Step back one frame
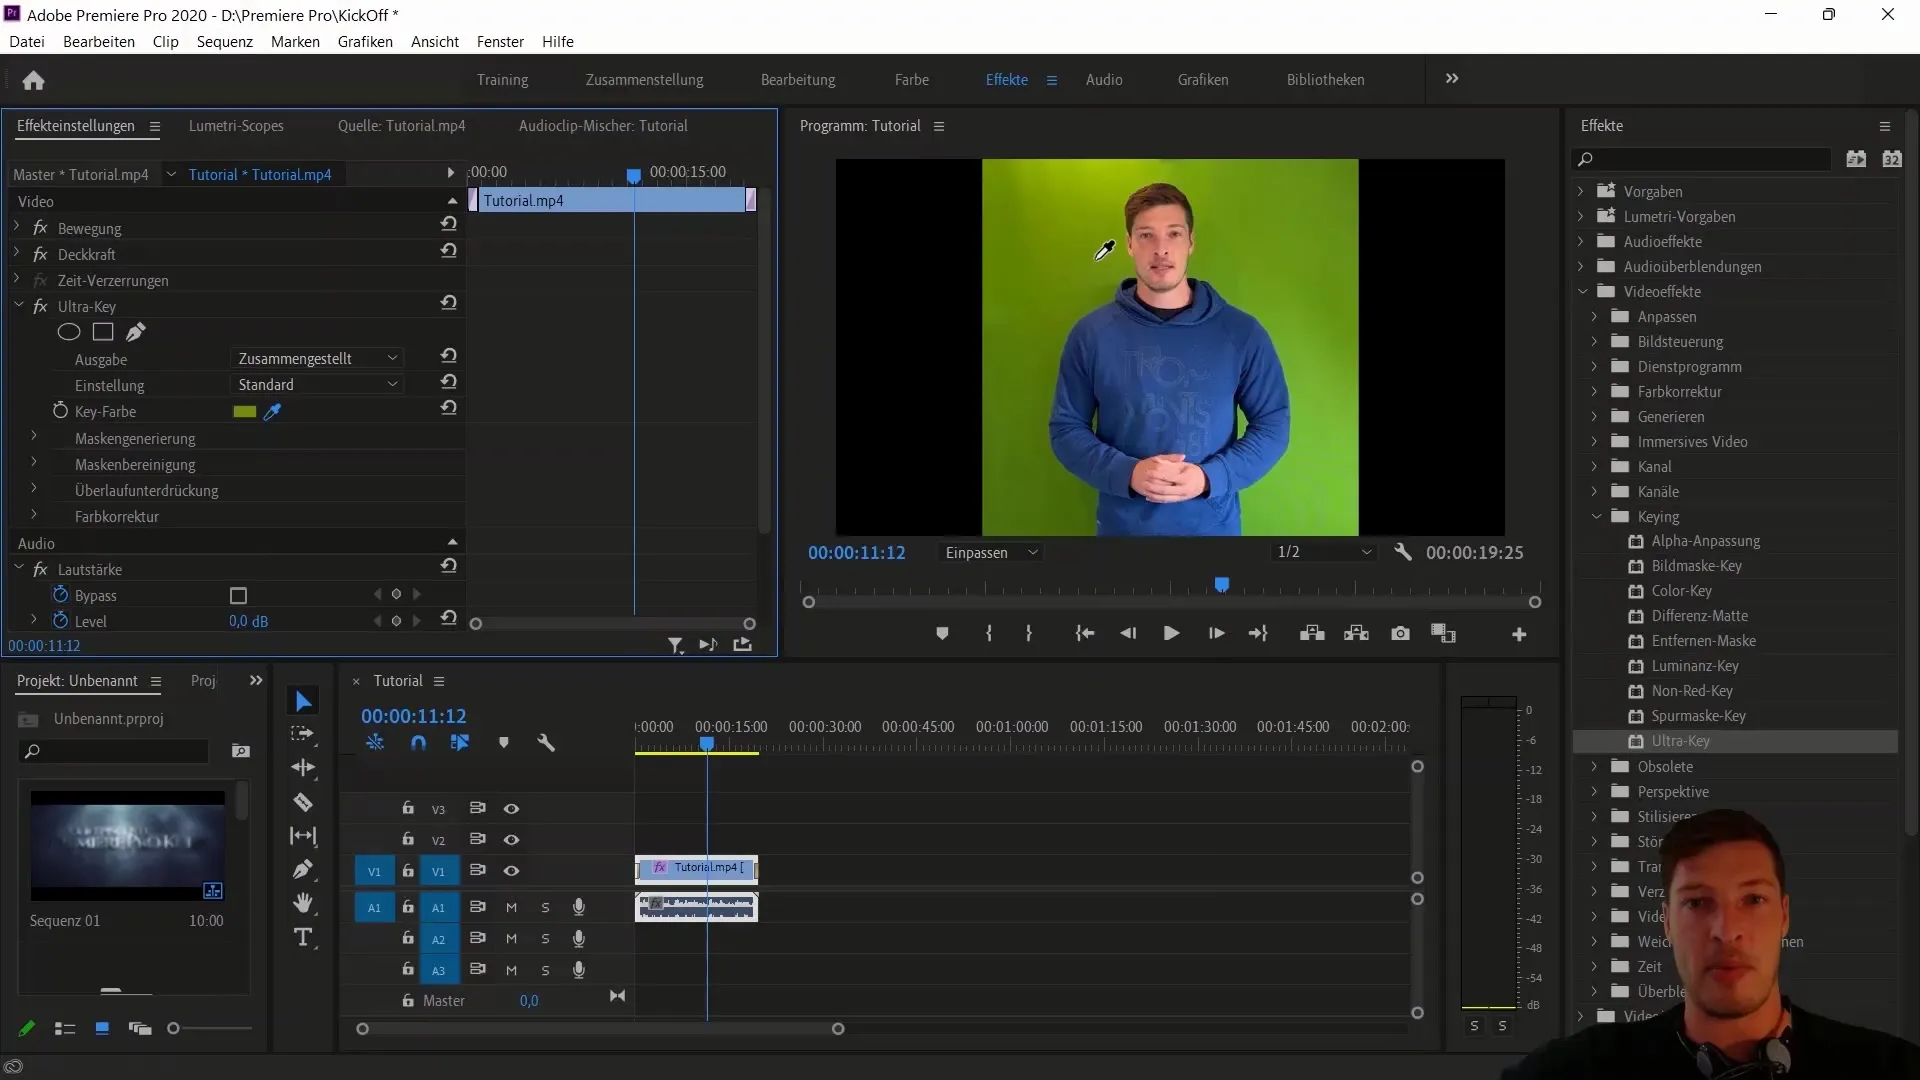Viewport: 1920px width, 1080px height. pyautogui.click(x=1128, y=634)
